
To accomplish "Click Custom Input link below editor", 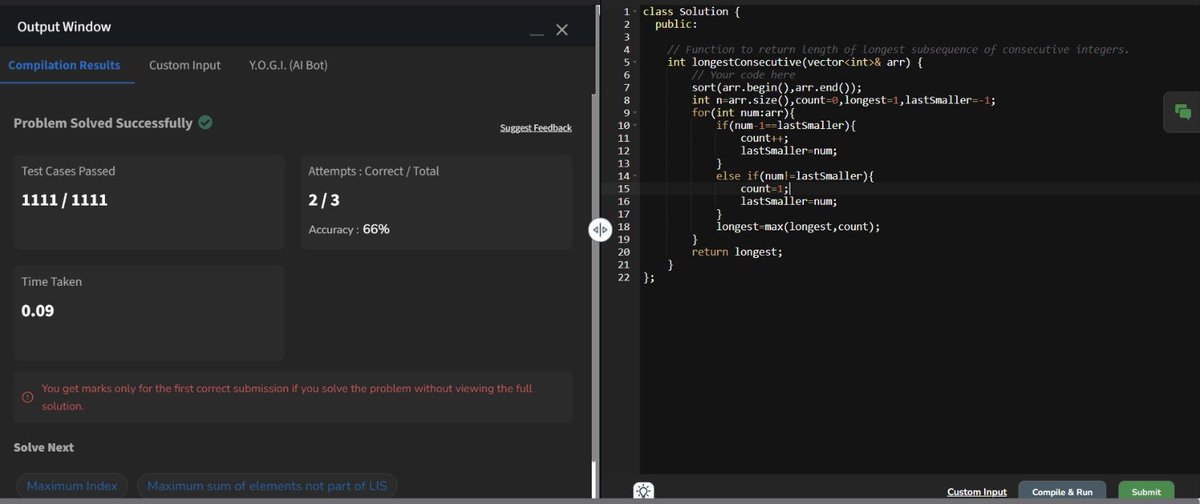I will pyautogui.click(x=977, y=492).
